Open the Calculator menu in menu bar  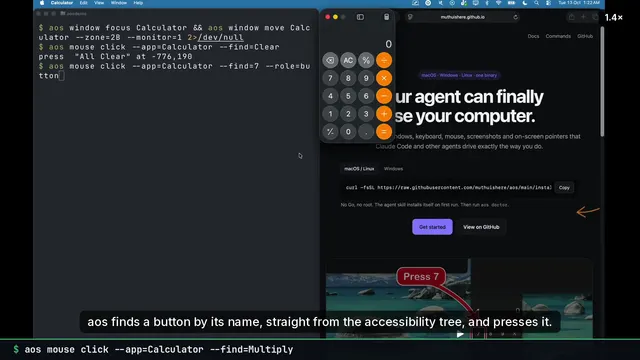pyautogui.click(x=62, y=3)
